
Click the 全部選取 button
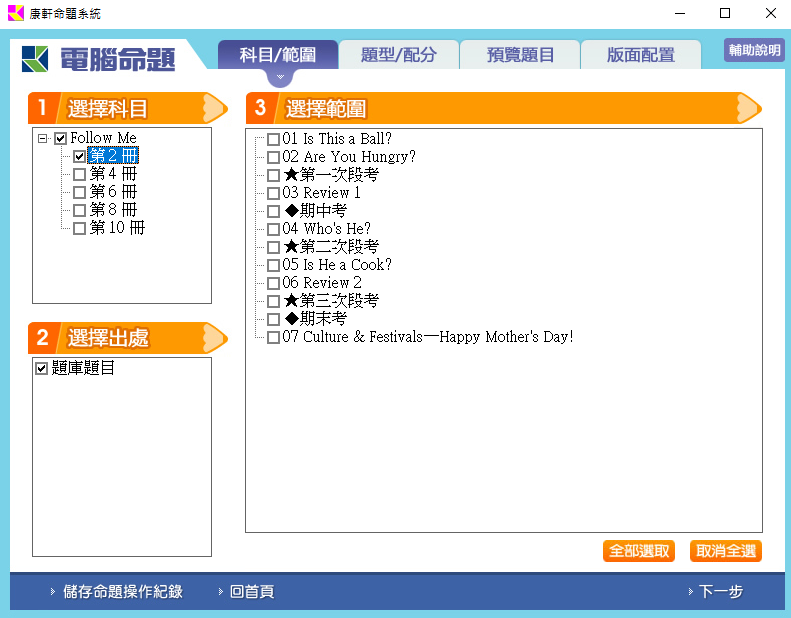pos(639,551)
